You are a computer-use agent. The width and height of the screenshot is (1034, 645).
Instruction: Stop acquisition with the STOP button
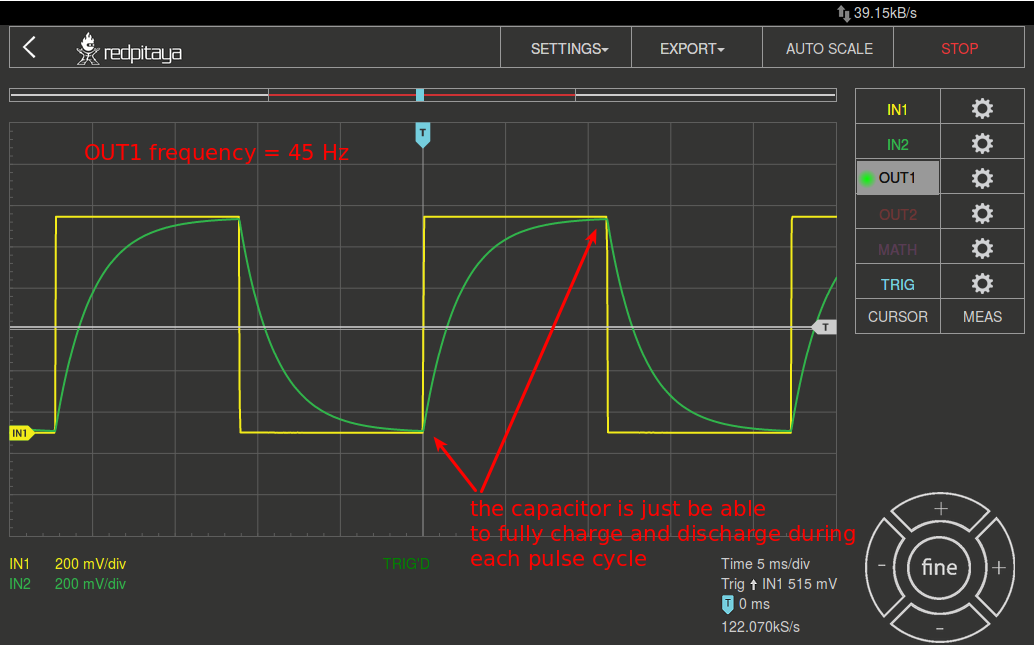point(959,48)
